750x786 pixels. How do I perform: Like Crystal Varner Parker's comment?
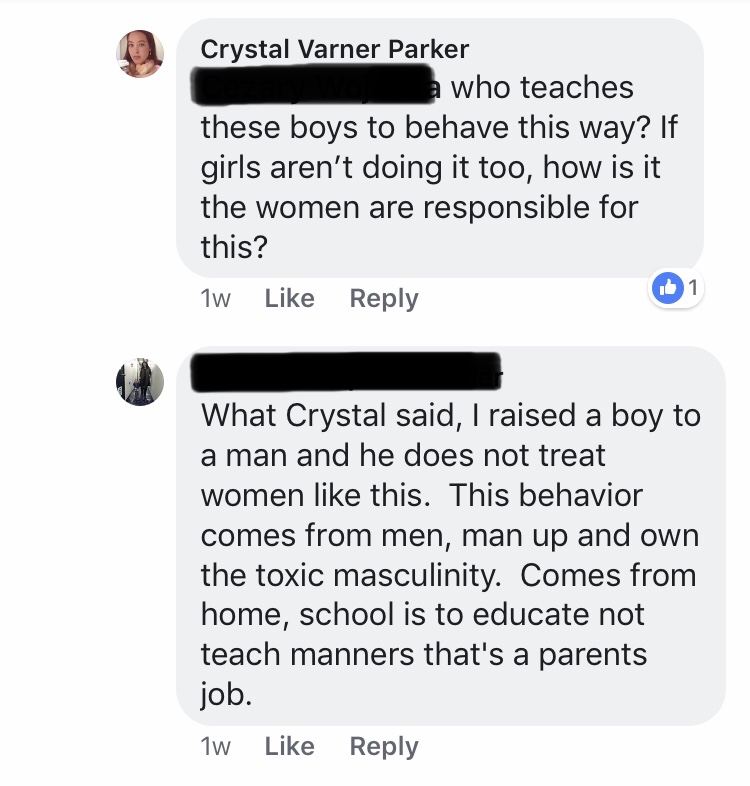(289, 298)
